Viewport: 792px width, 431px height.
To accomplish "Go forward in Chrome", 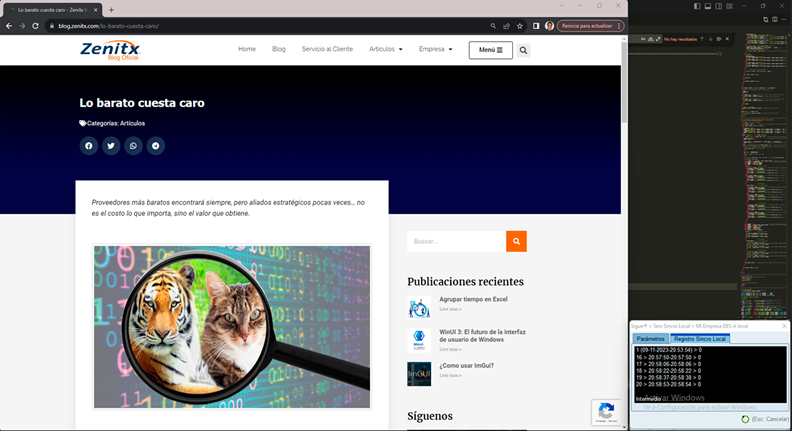I will point(22,26).
